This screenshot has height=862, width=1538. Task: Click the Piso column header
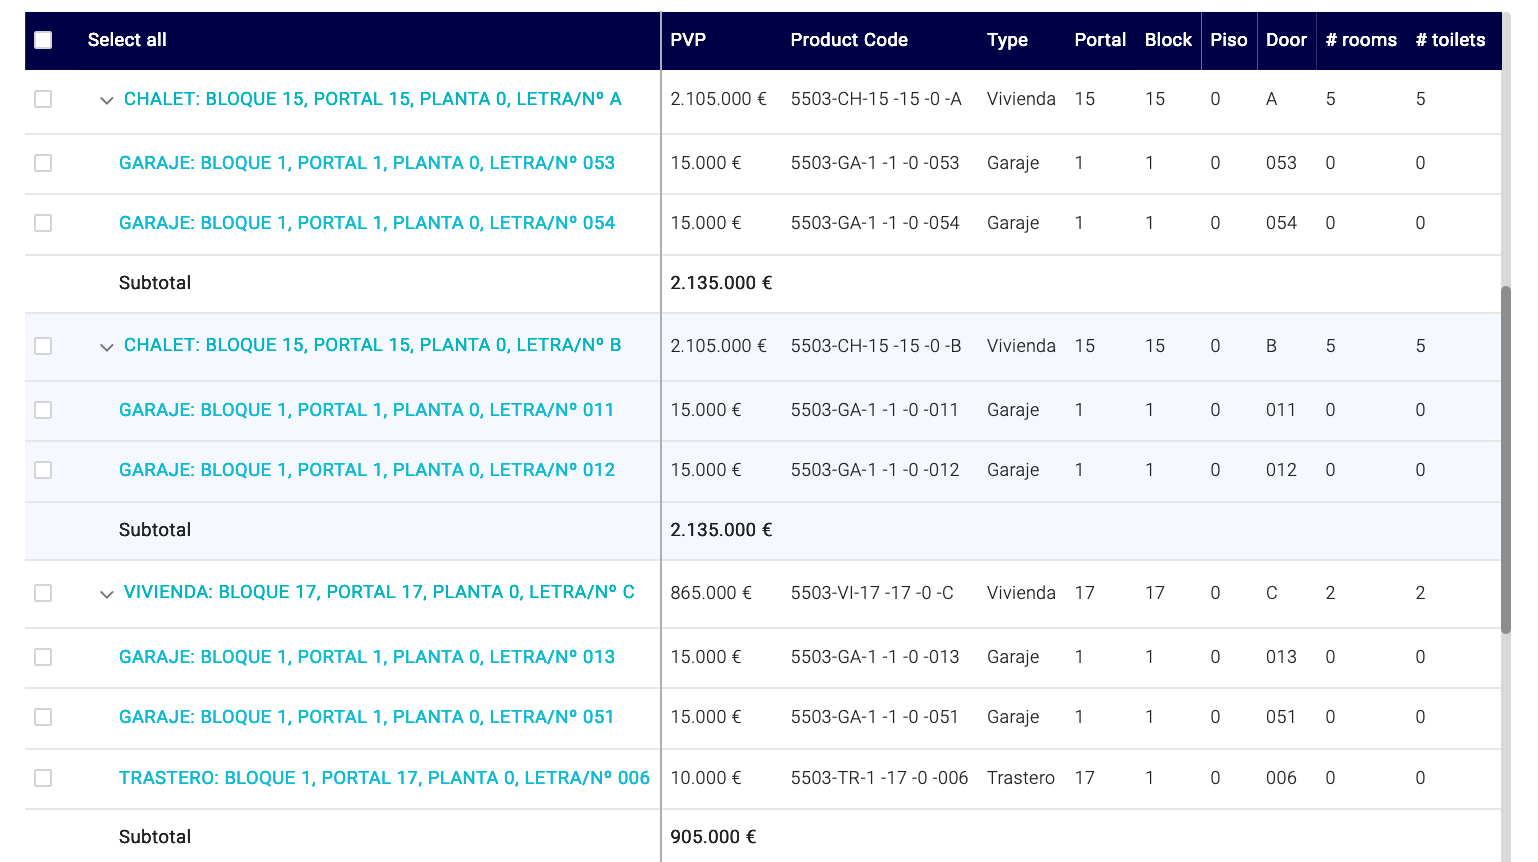coord(1229,40)
